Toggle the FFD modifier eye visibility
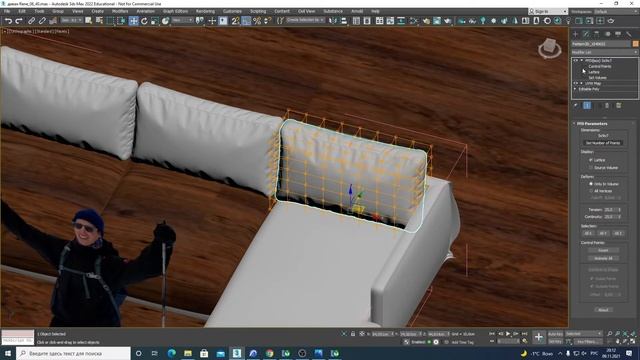The height and width of the screenshot is (360, 640). coord(576,60)
